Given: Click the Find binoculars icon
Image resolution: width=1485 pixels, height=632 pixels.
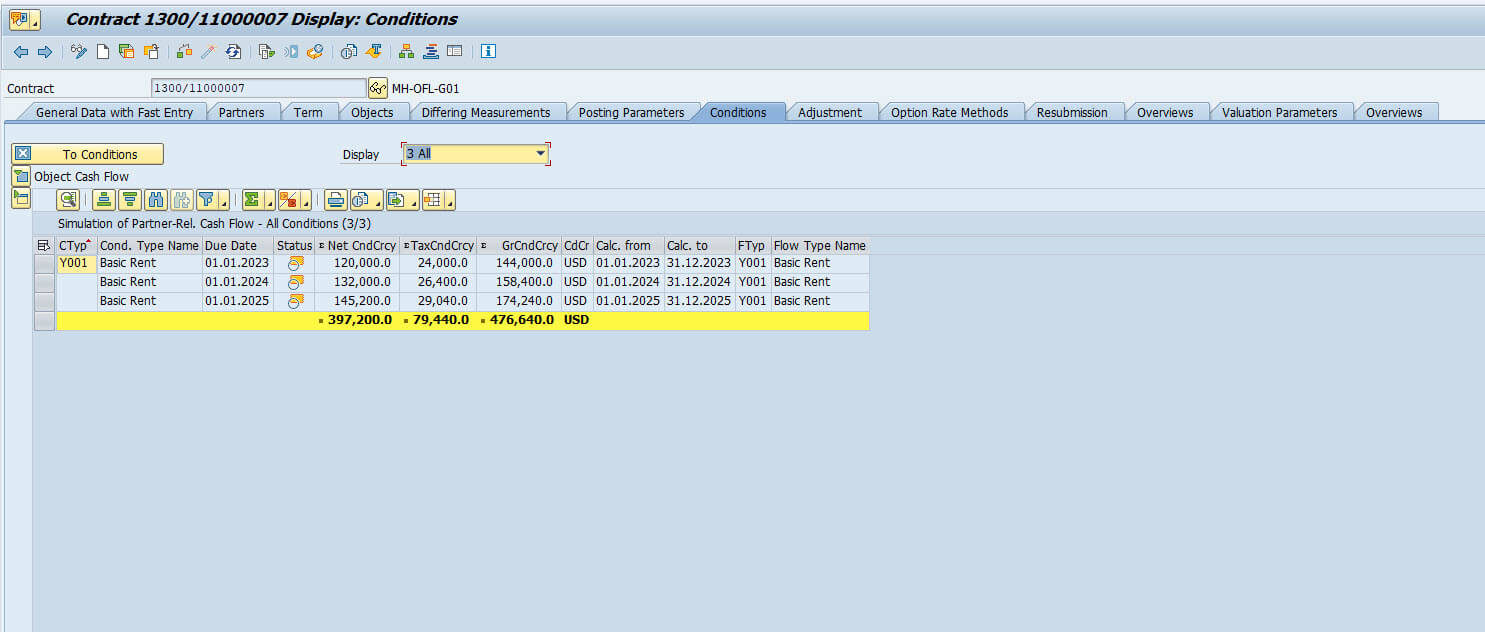Looking at the screenshot, I should coord(155,199).
